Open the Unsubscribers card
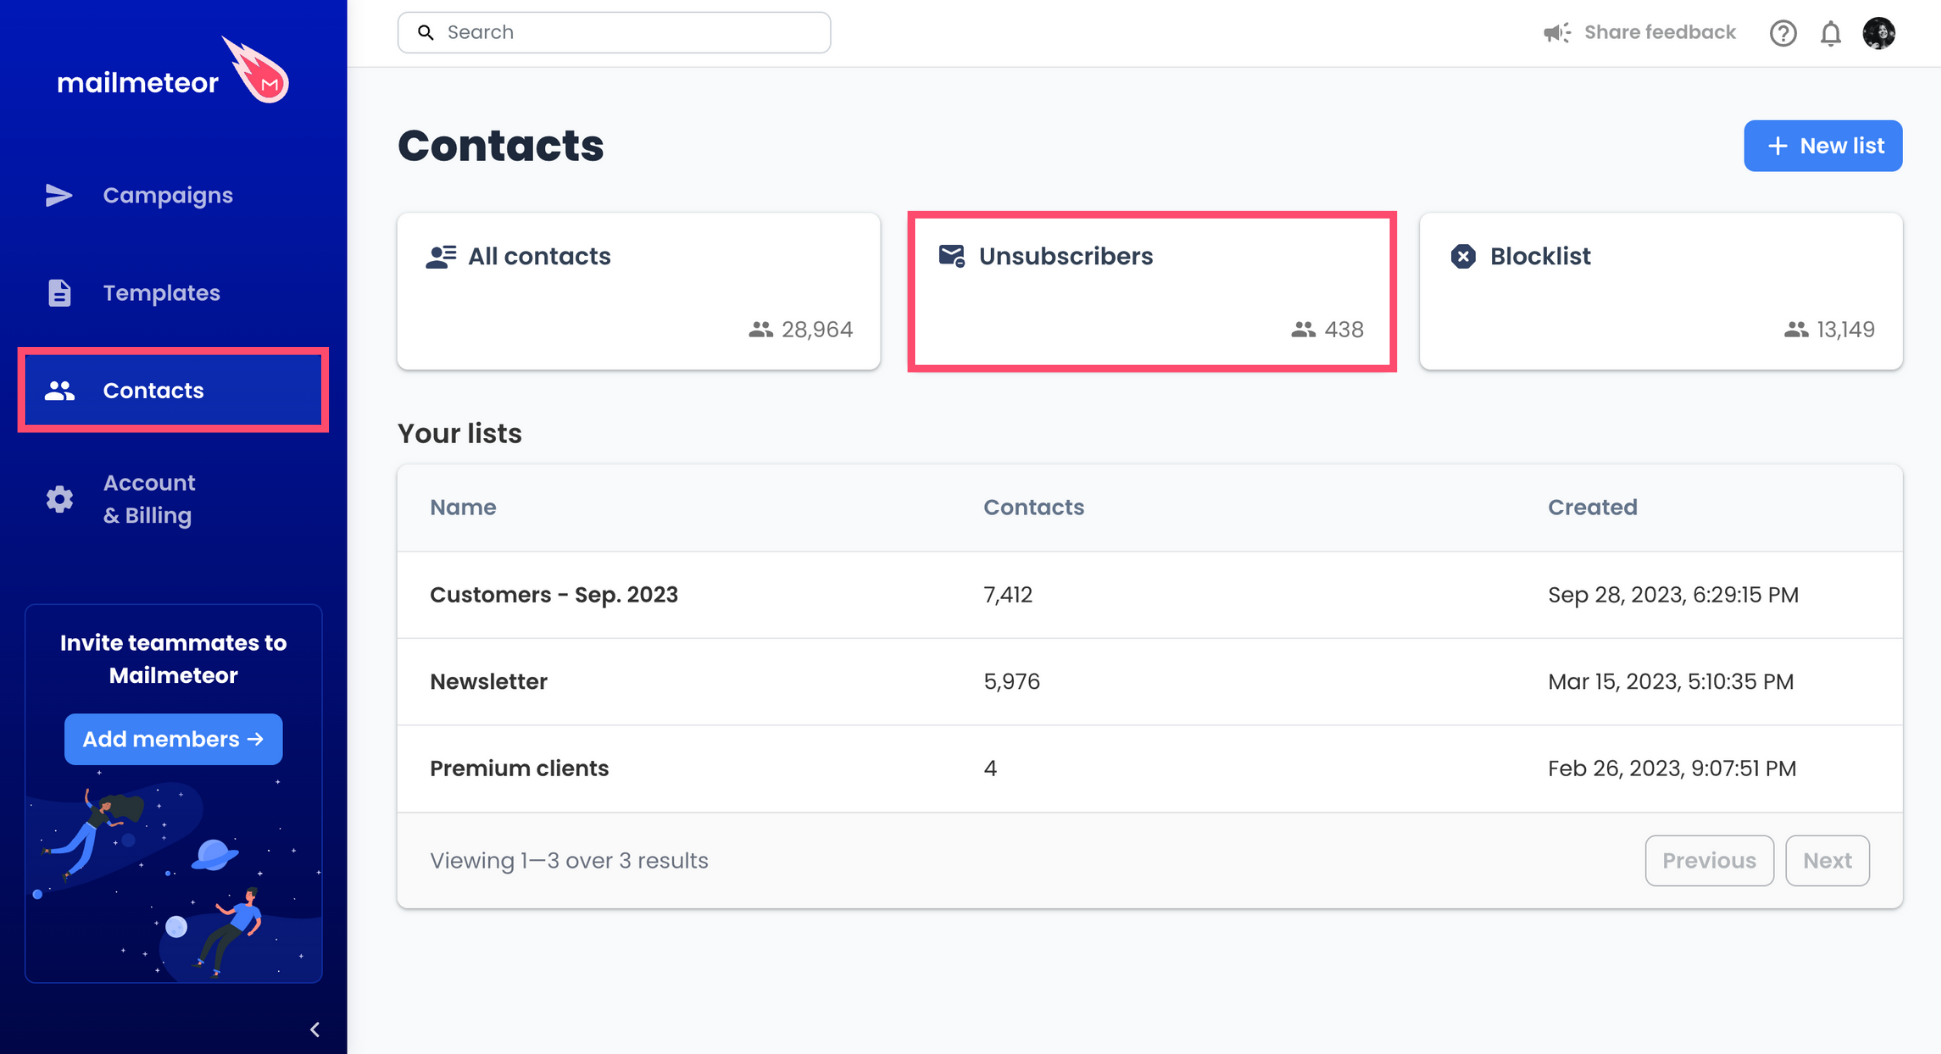The height and width of the screenshot is (1054, 1941). click(x=1151, y=291)
